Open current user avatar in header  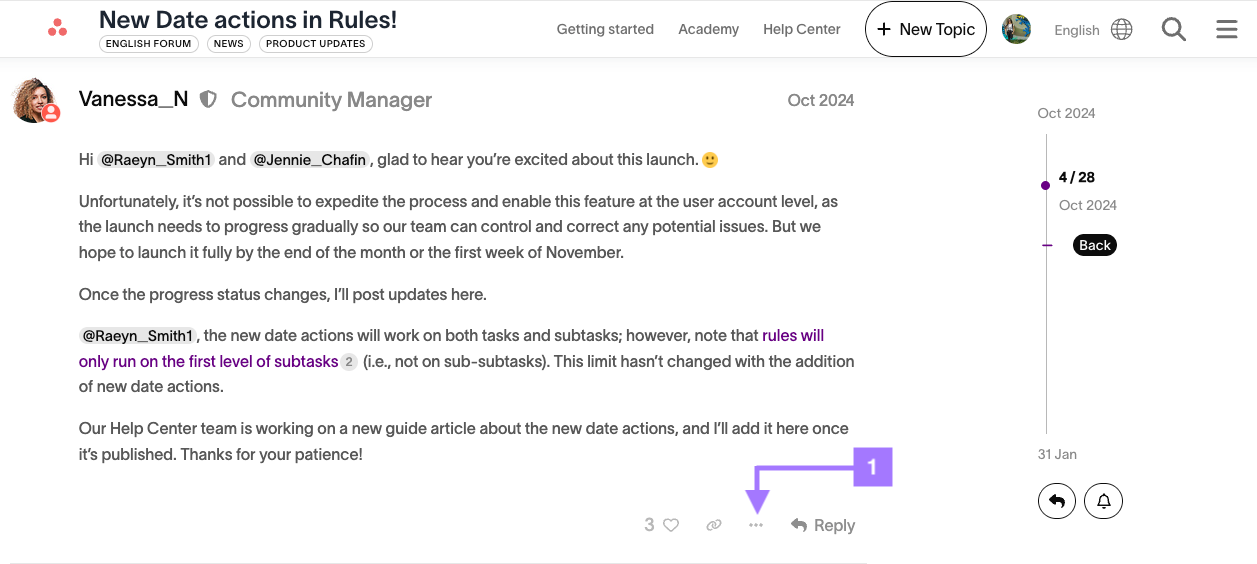[x=1016, y=29]
